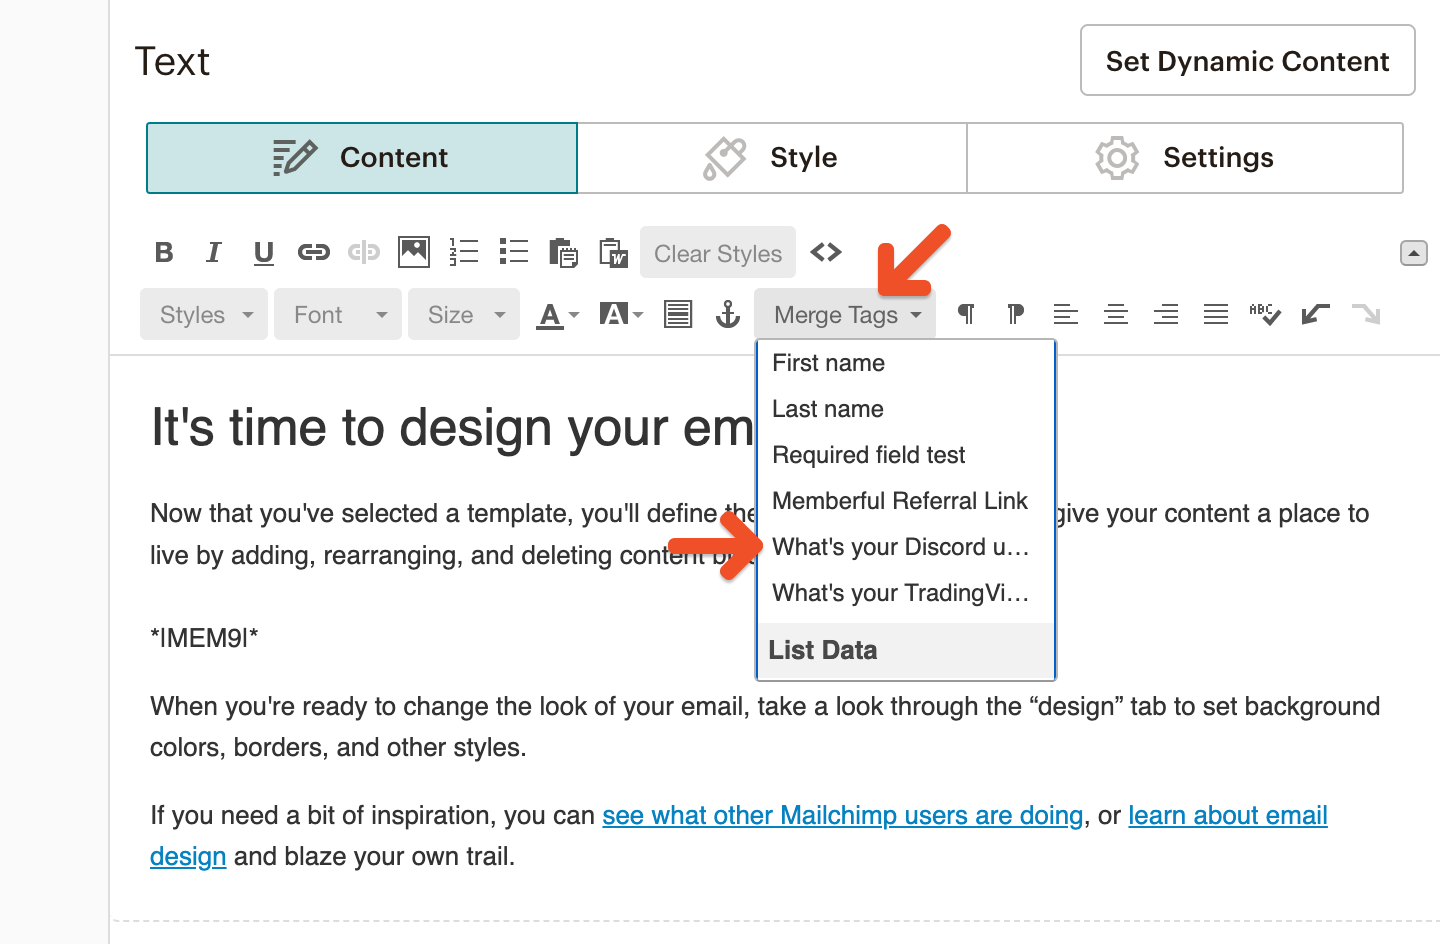Open the source code editor
This screenshot has width=1440, height=944.
826,252
